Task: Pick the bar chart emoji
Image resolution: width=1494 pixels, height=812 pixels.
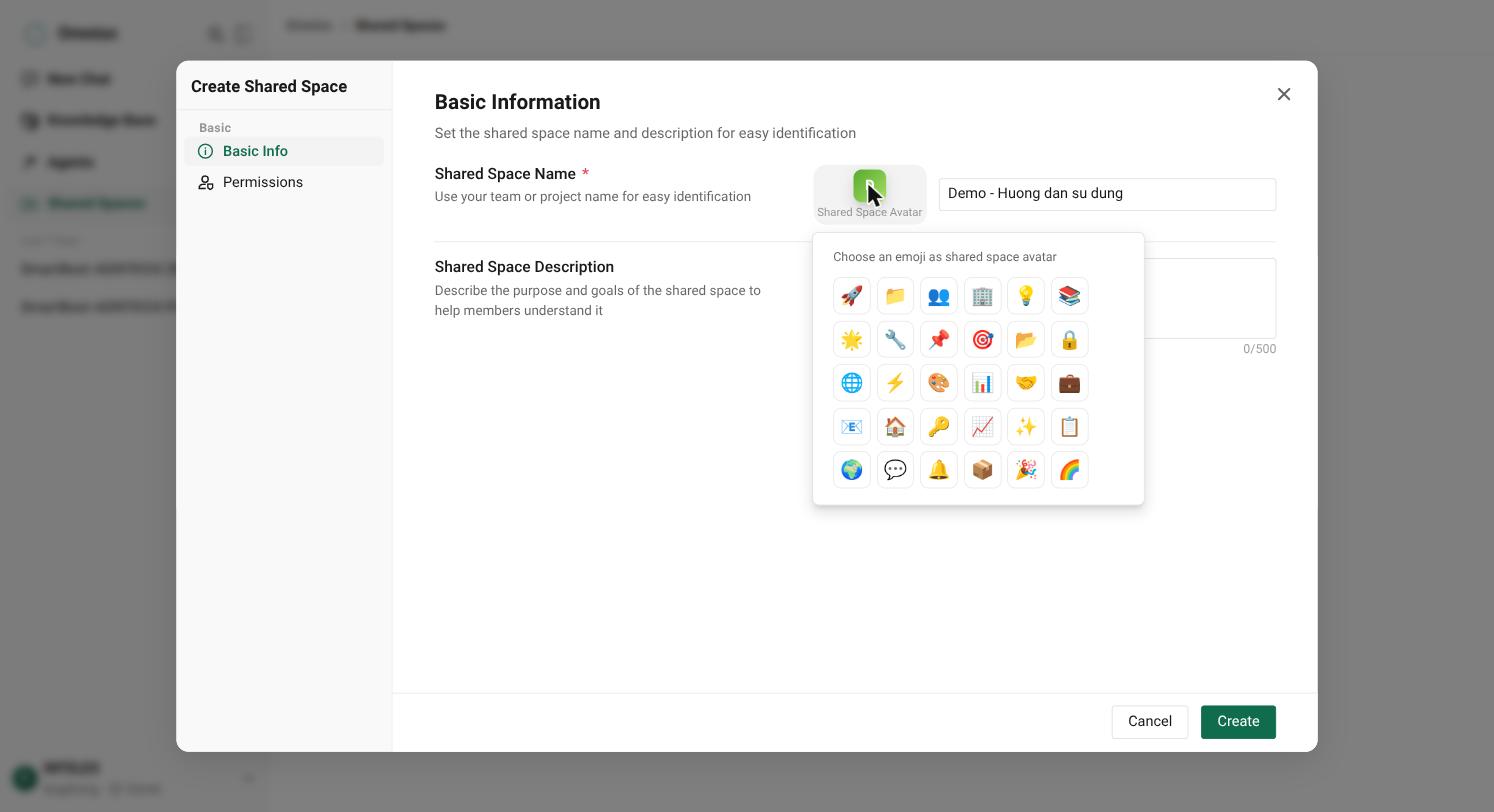Action: pos(982,383)
